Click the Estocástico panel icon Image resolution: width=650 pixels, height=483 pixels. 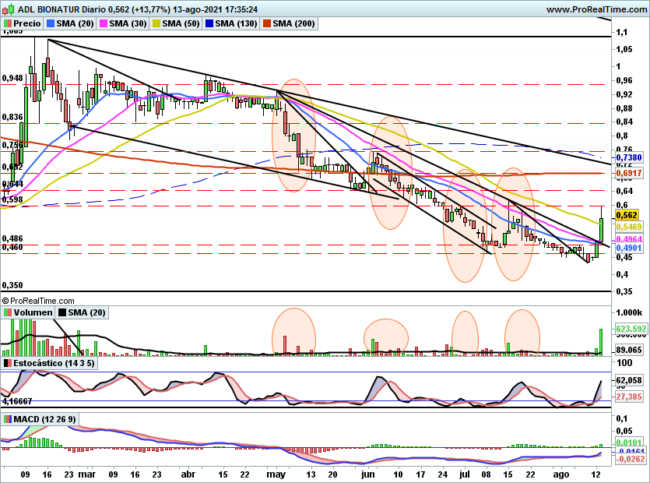[7, 363]
